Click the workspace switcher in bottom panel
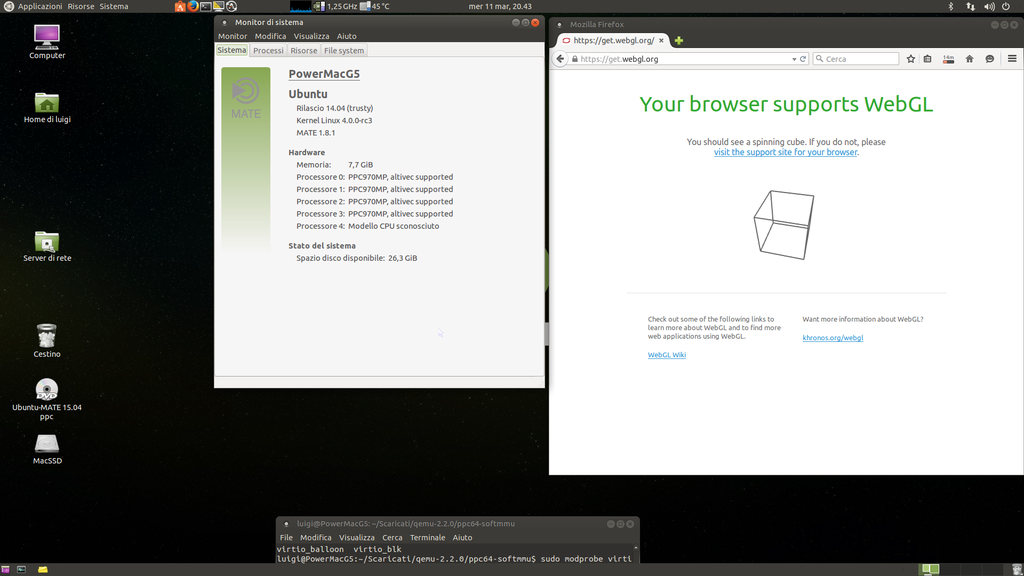The height and width of the screenshot is (576, 1024). (960, 569)
